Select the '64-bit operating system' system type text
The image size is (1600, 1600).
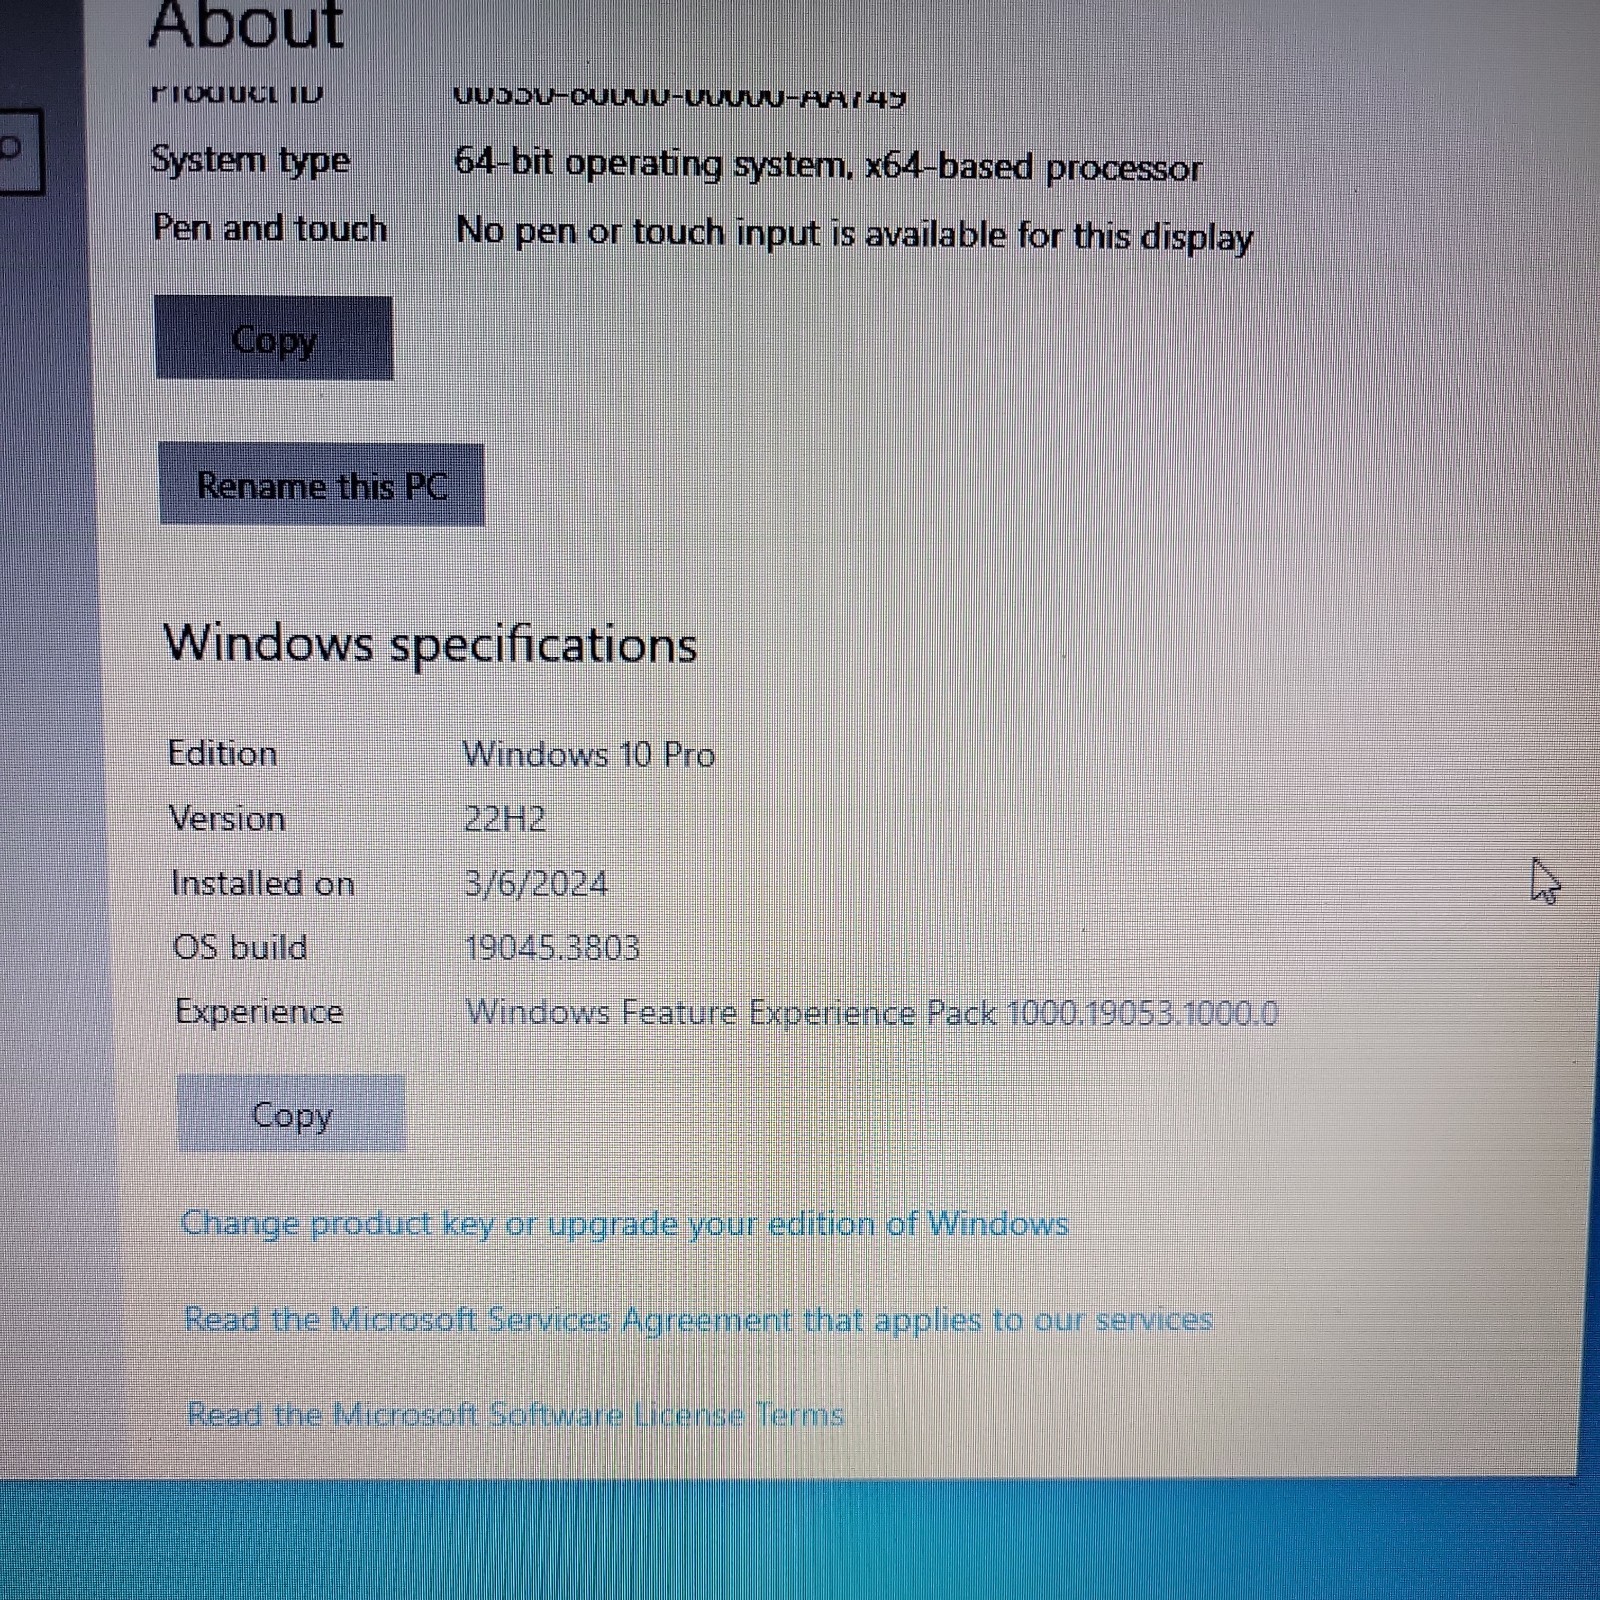(x=828, y=165)
